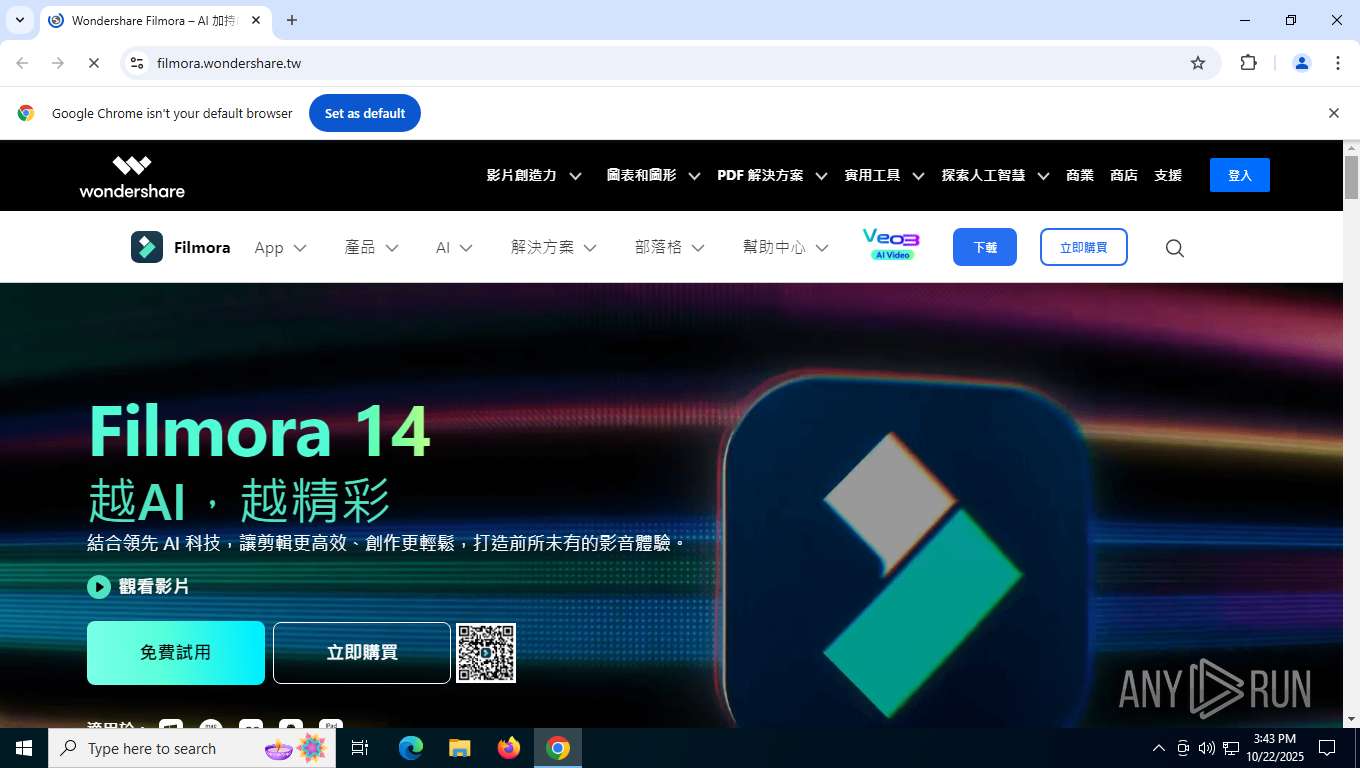1360x768 pixels.
Task: Click the taskbar search box
Action: coord(192,748)
